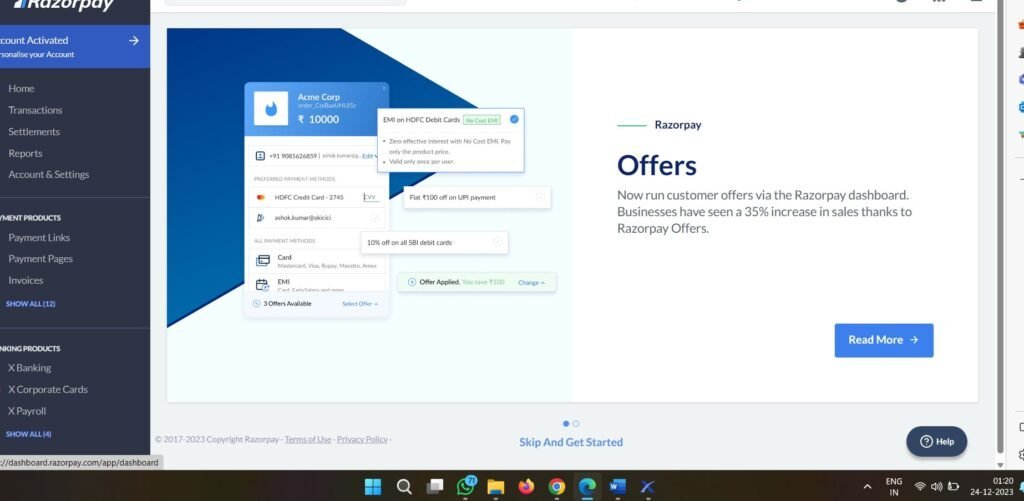1024x501 pixels.
Task: Open Windows taskbar Search
Action: pos(404,487)
